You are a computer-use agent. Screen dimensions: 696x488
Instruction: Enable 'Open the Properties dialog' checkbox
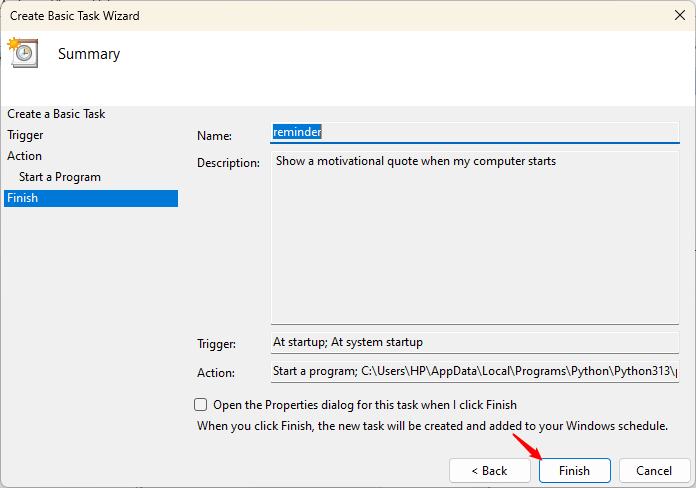pyautogui.click(x=201, y=405)
